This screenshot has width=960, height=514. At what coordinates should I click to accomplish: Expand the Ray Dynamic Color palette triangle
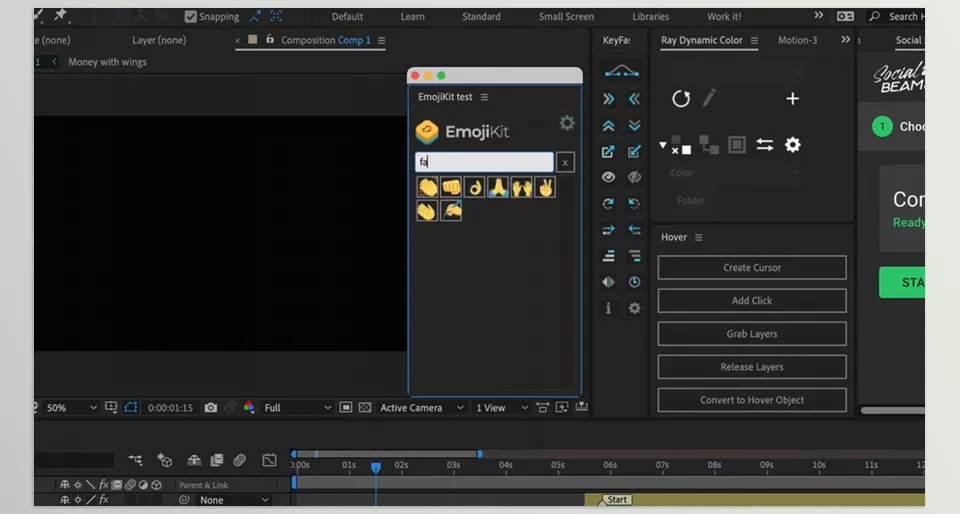coord(662,145)
